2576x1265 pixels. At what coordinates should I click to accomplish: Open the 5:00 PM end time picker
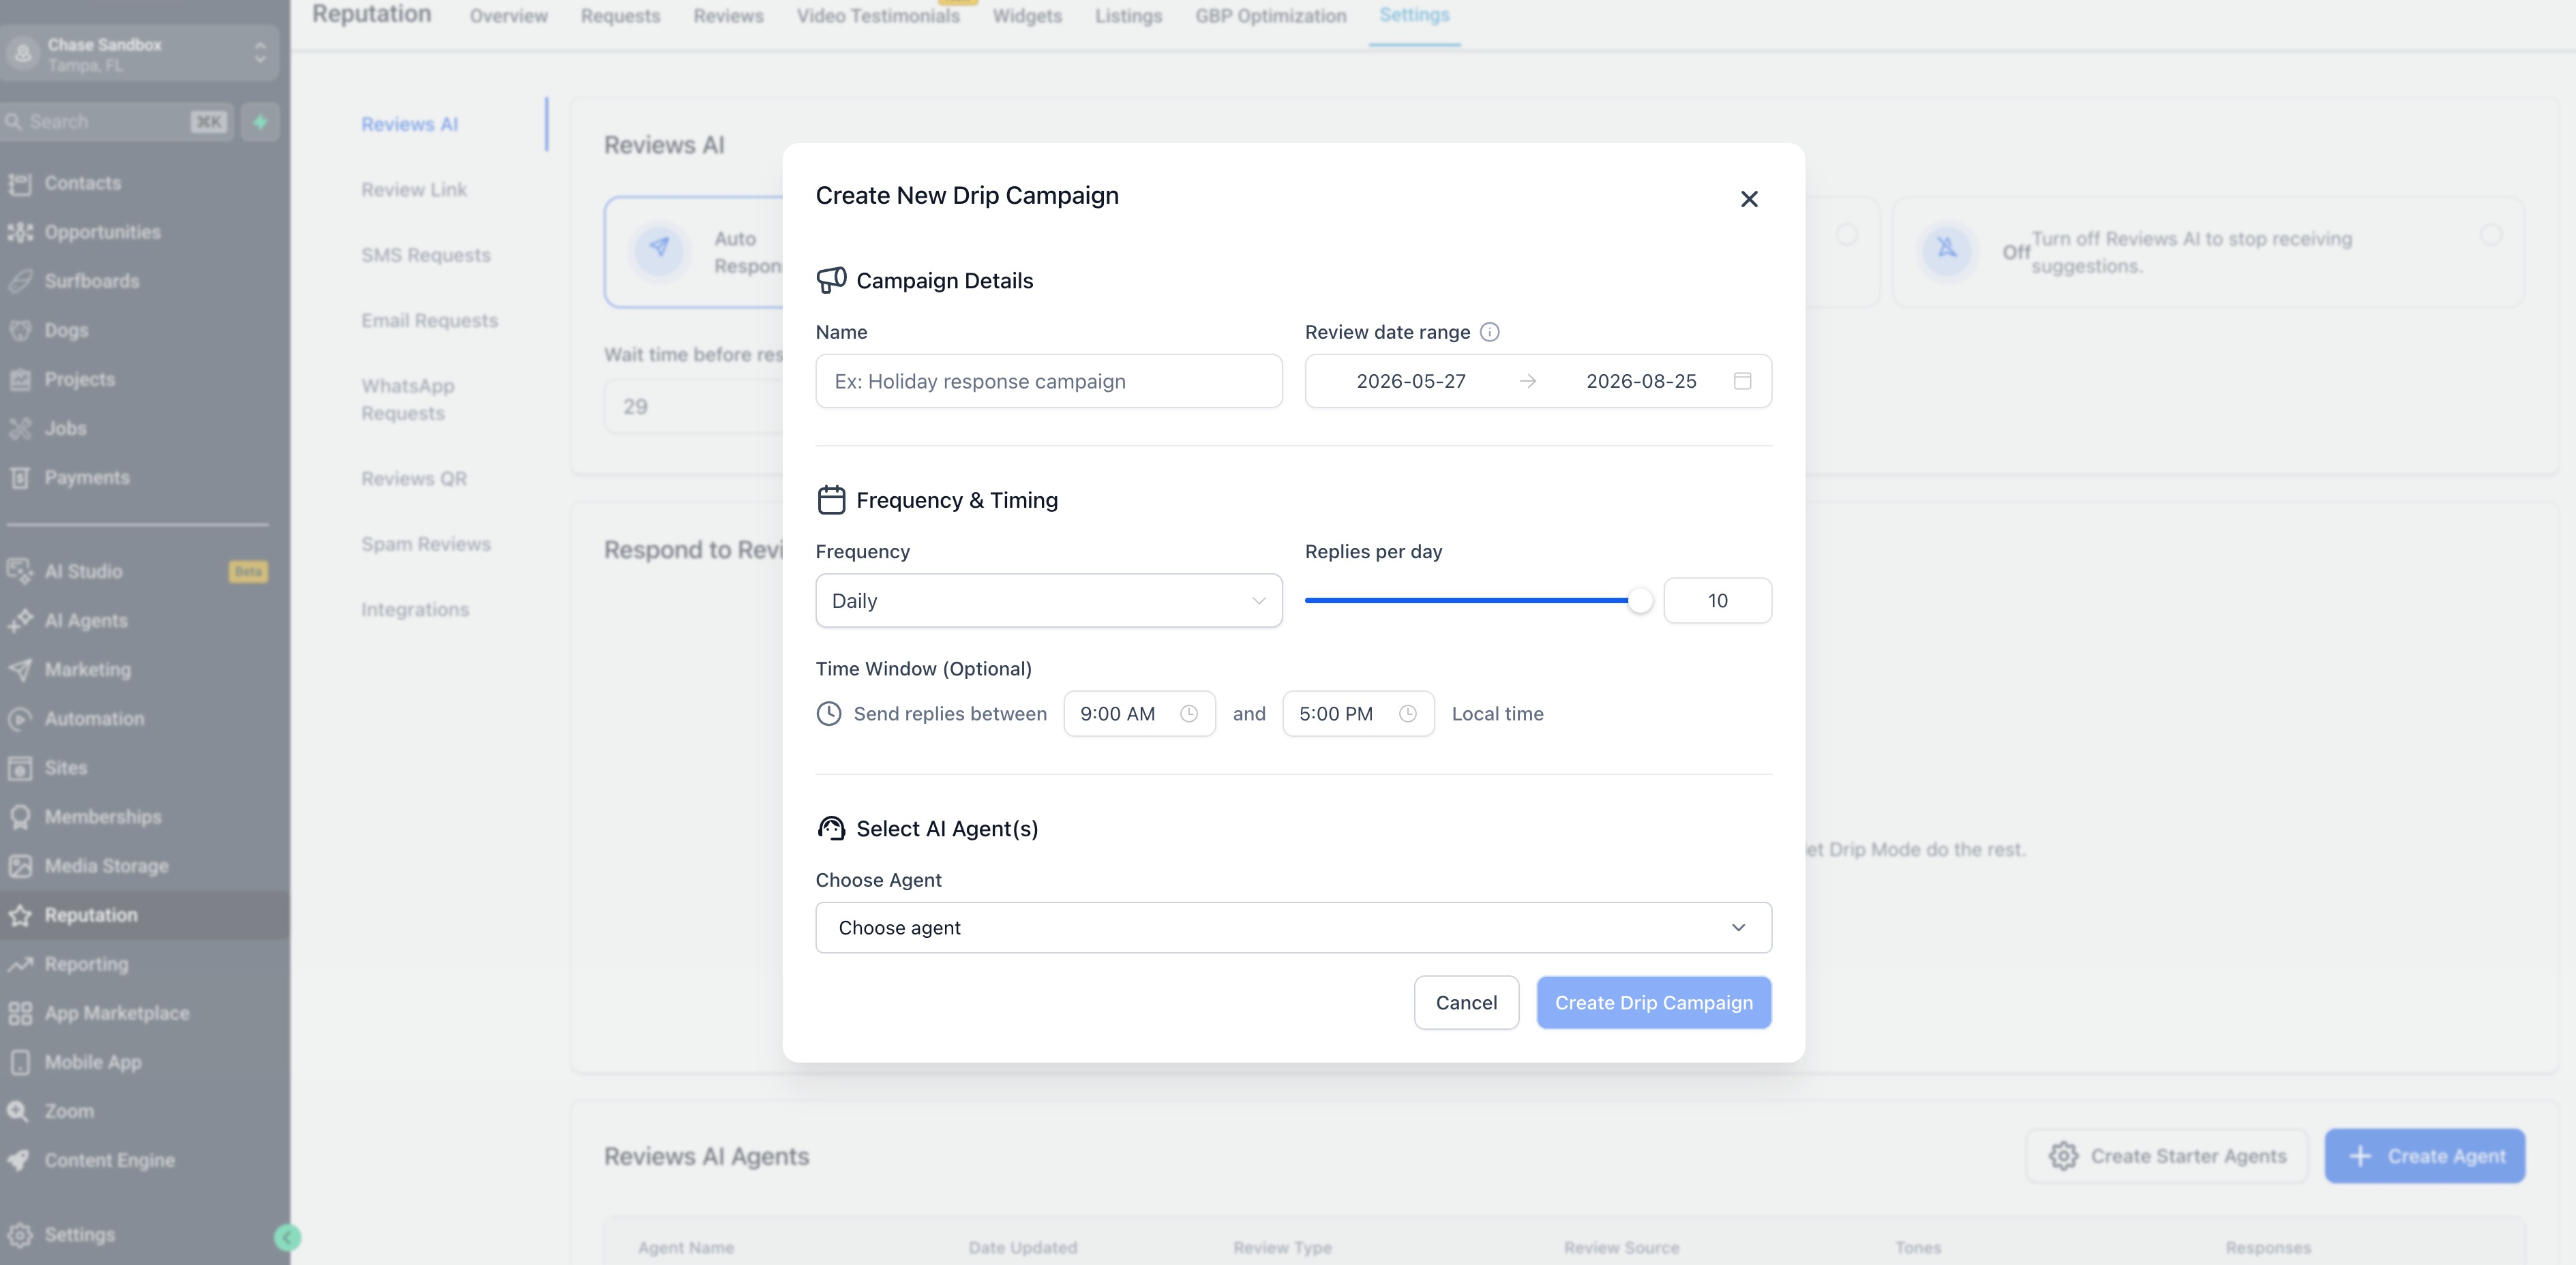click(1358, 714)
